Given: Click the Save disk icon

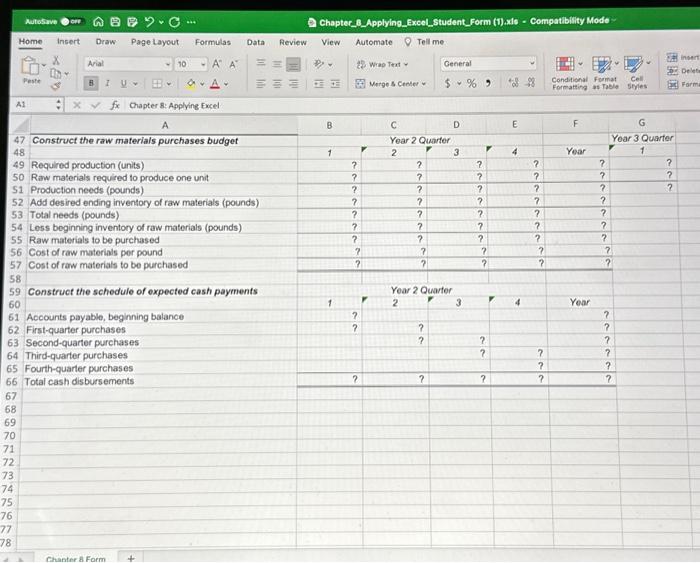Looking at the screenshot, I should (115, 22).
